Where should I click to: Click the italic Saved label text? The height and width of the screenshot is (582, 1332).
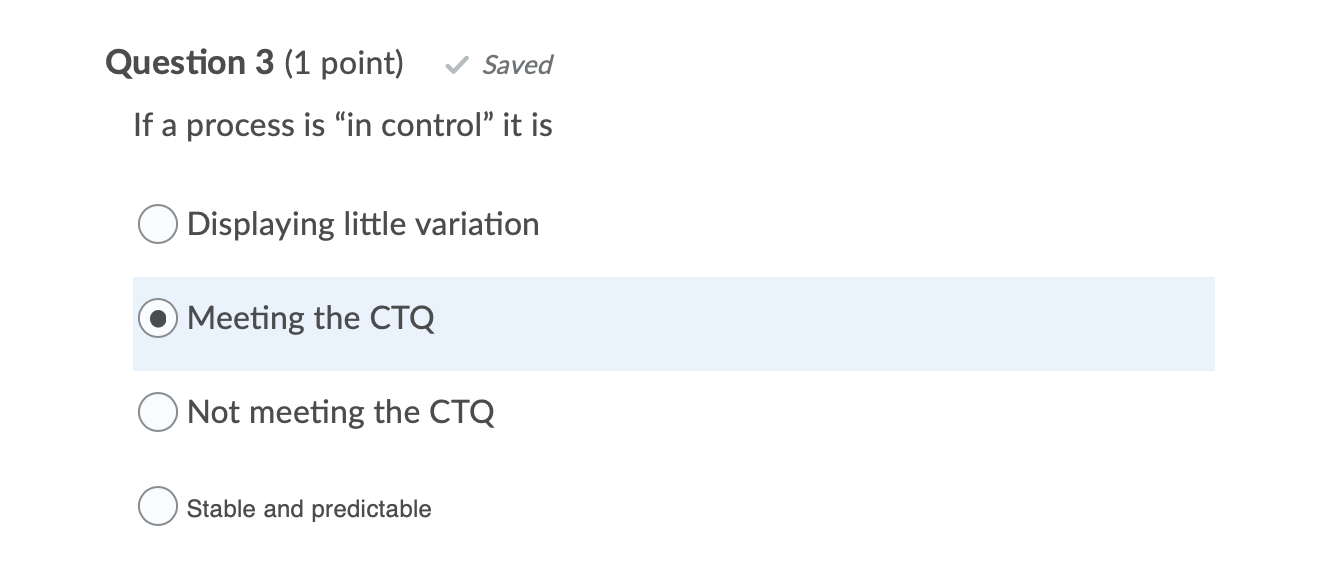517,65
